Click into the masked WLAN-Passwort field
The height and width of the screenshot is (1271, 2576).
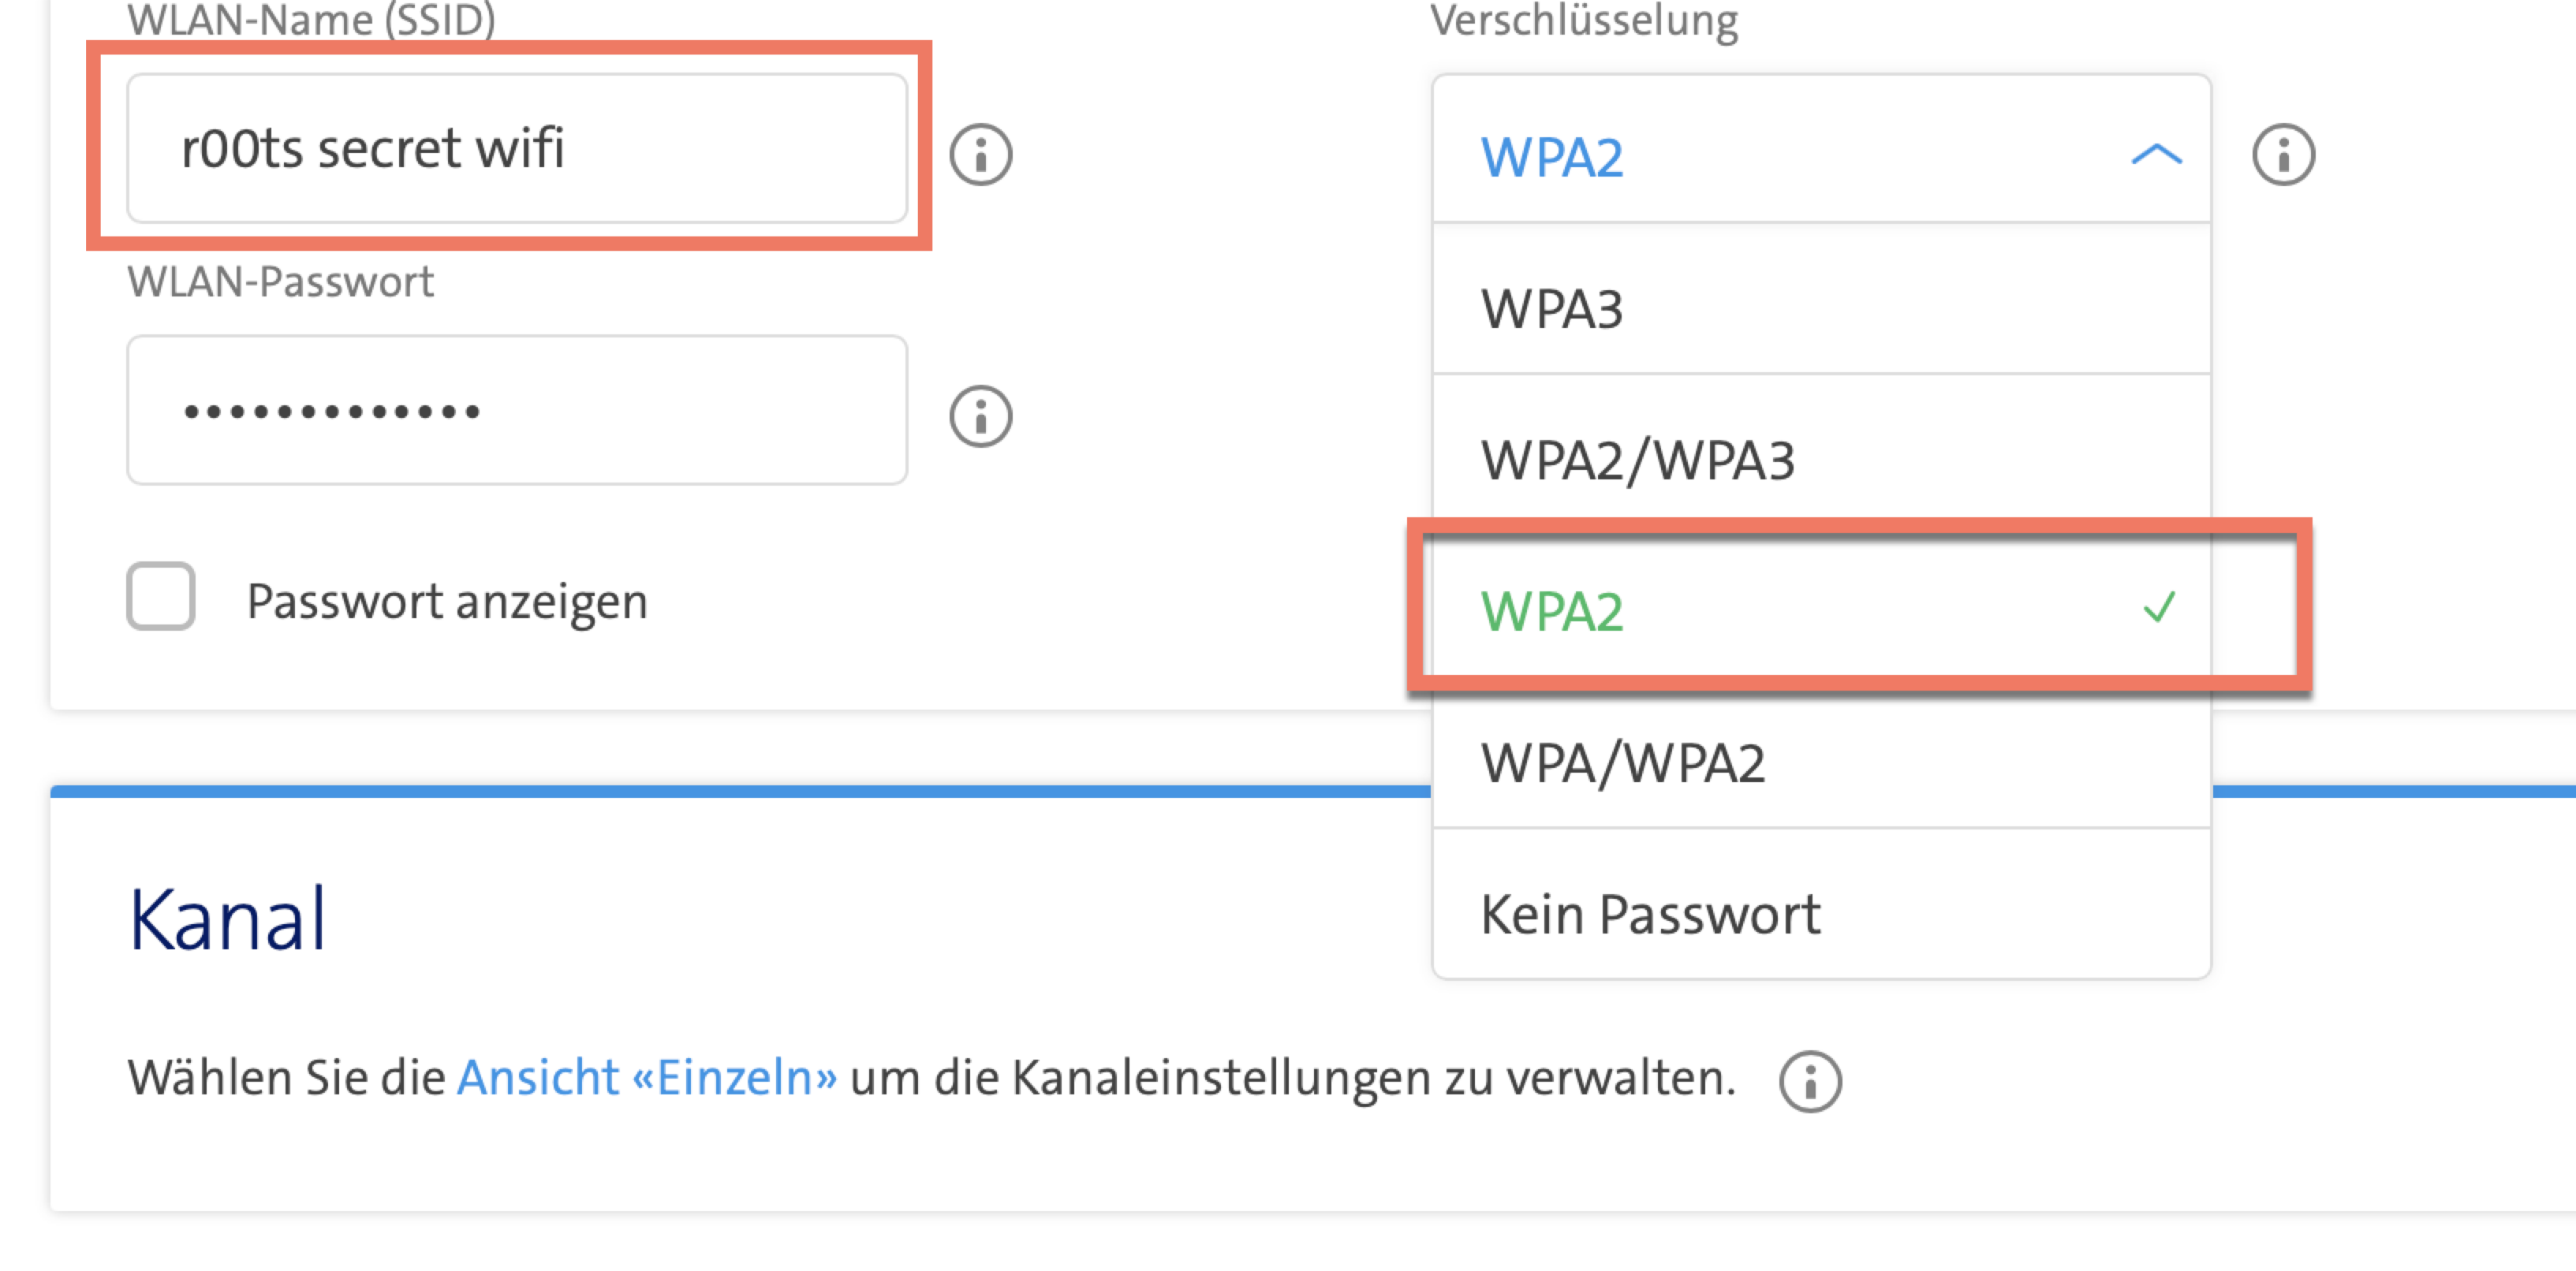(x=516, y=410)
